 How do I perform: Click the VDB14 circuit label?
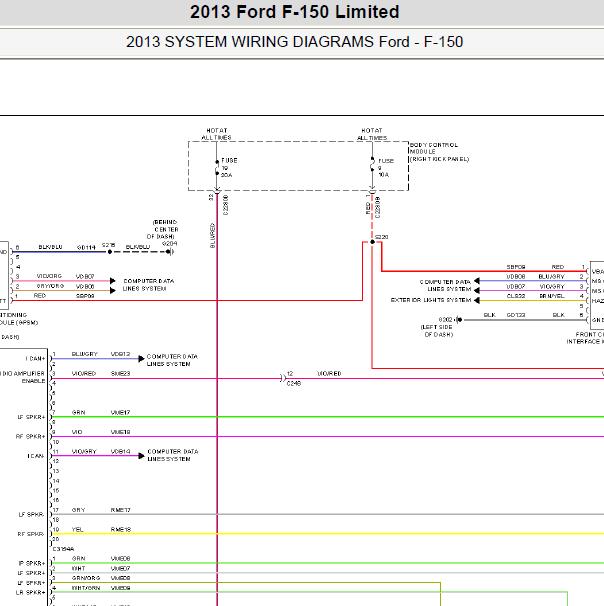pyautogui.click(x=120, y=451)
